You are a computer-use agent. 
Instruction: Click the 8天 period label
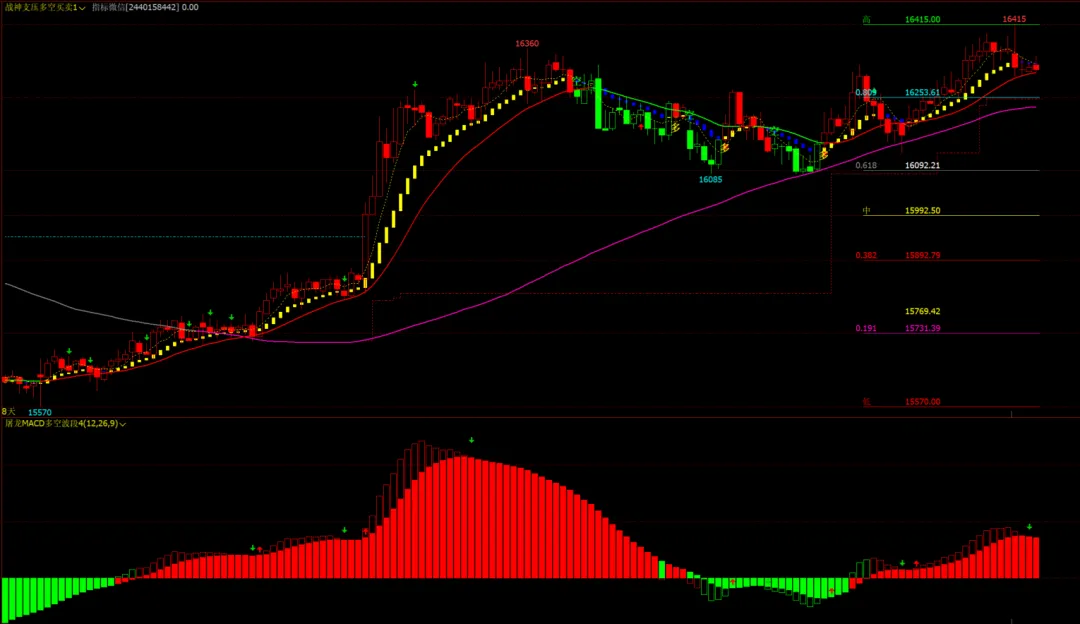8,411
